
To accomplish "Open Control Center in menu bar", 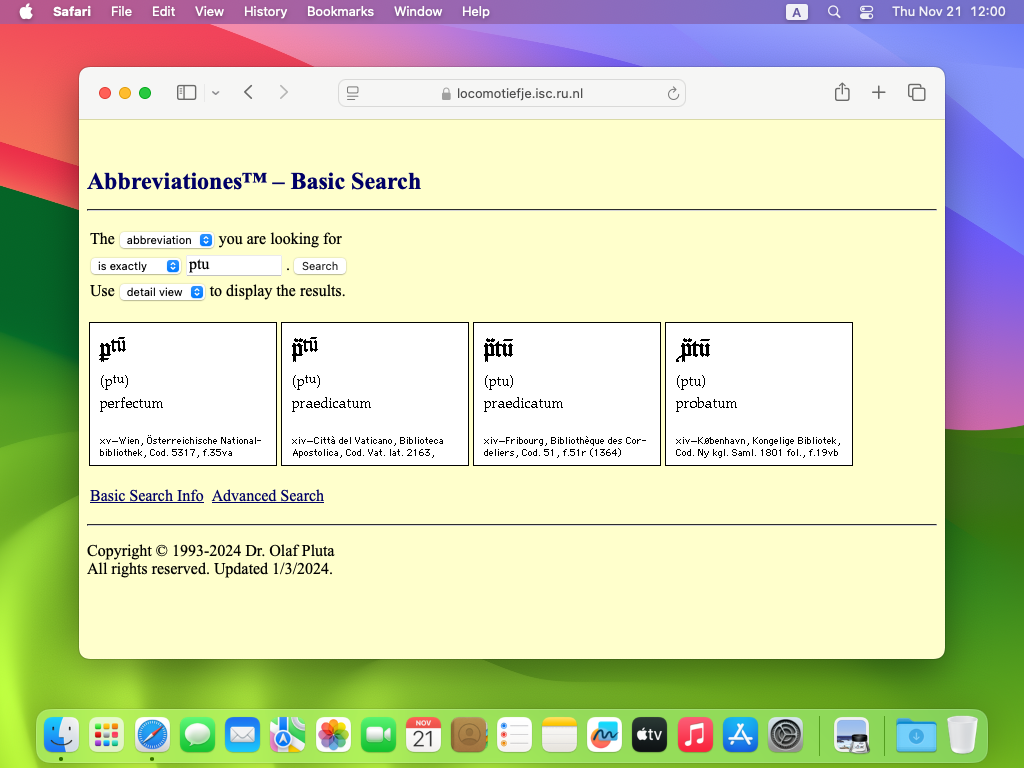I will tap(866, 12).
